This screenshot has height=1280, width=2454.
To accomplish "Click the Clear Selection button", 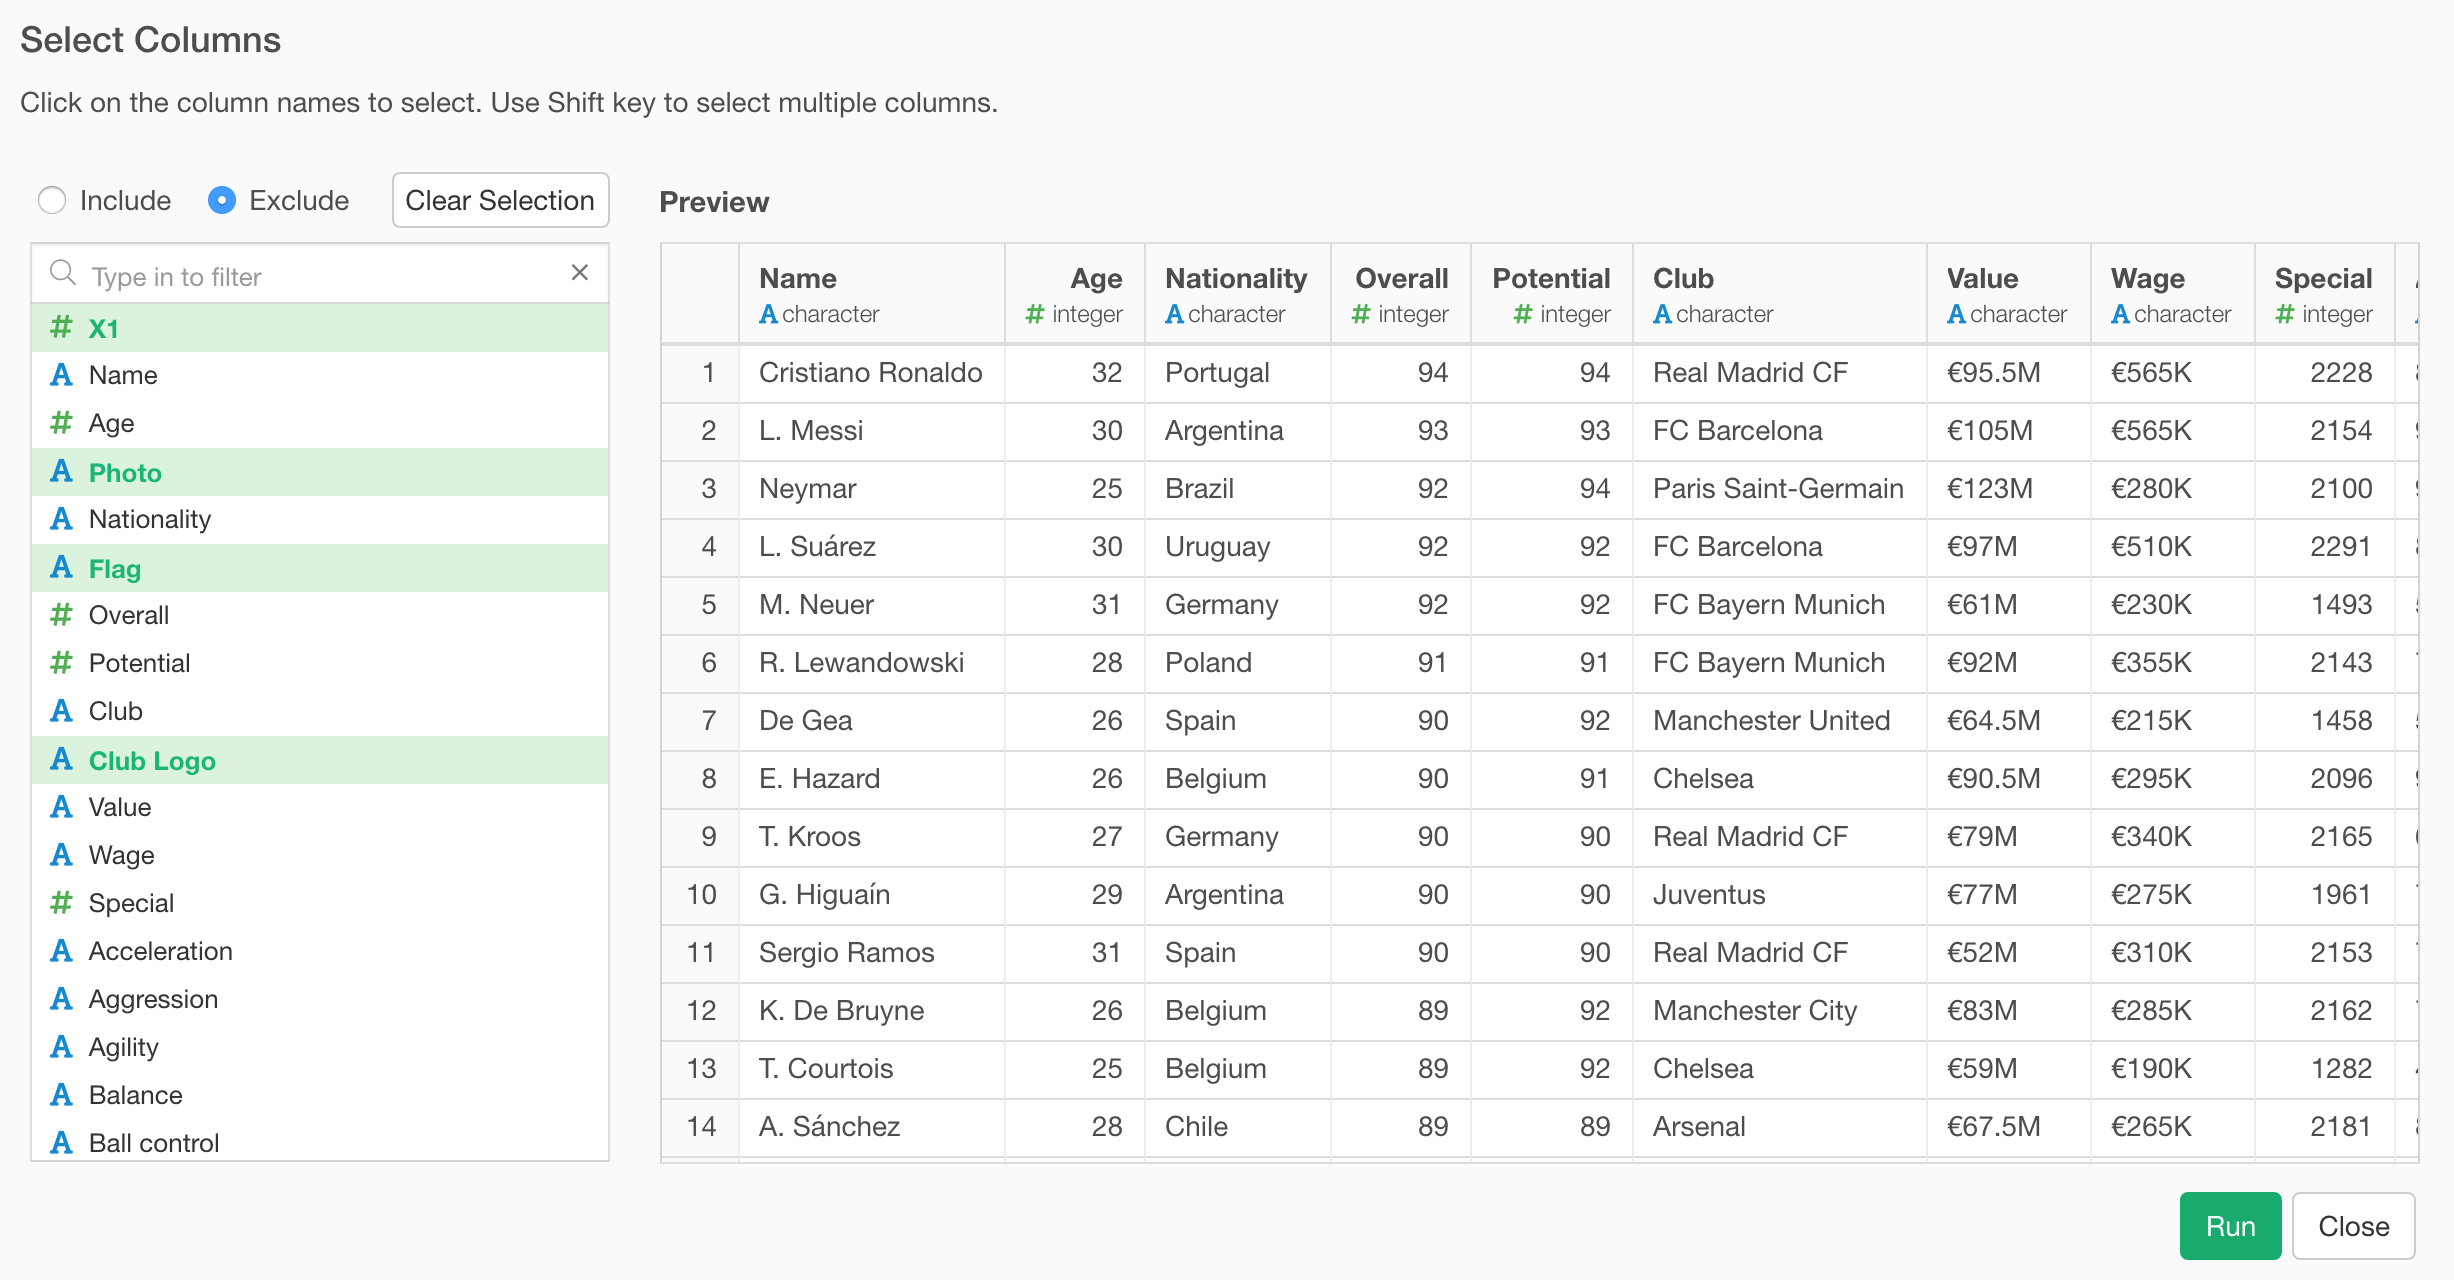I will click(500, 201).
